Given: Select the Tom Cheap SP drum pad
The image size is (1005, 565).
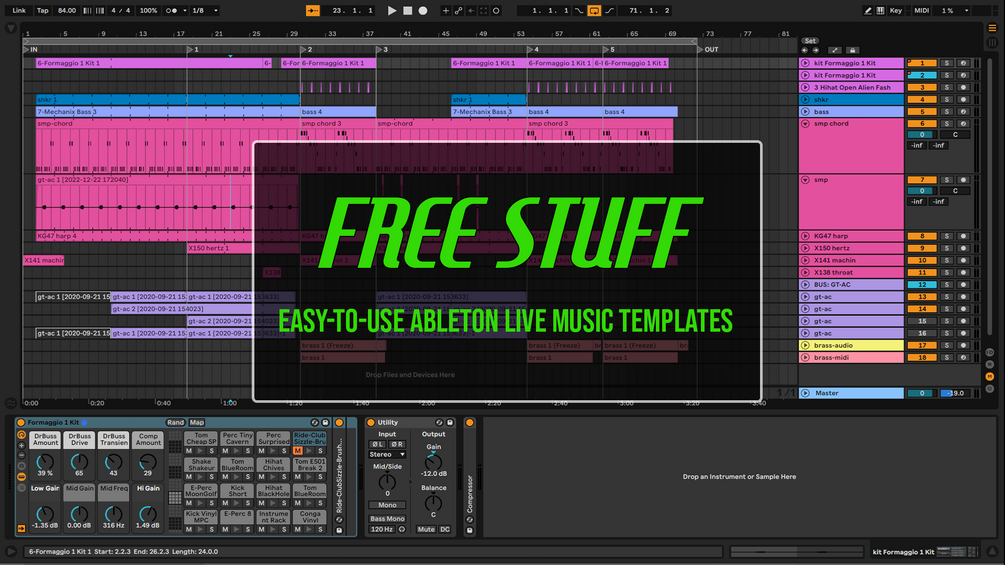Looking at the screenshot, I should coord(201,438).
